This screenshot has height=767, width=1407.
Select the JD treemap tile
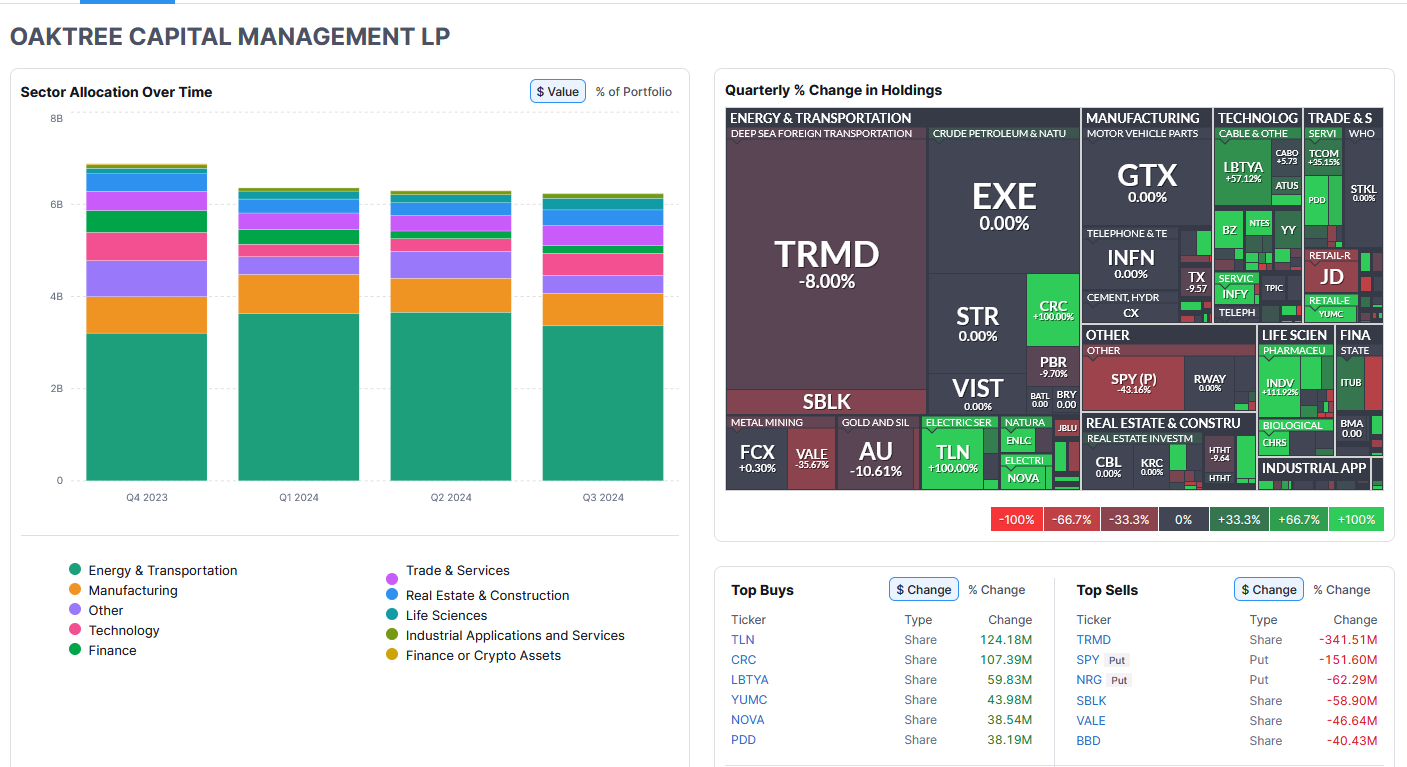[x=1331, y=276]
